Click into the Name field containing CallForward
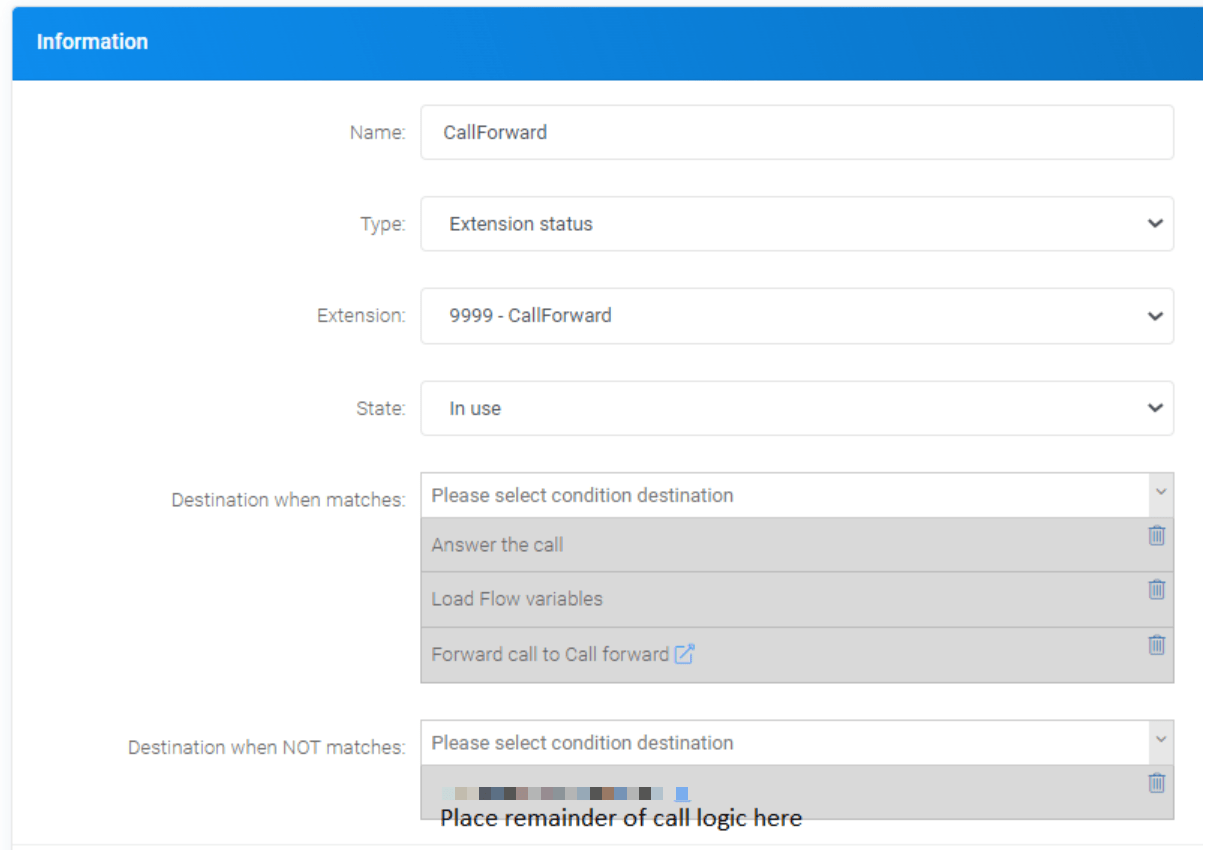1213x864 pixels. (x=796, y=132)
